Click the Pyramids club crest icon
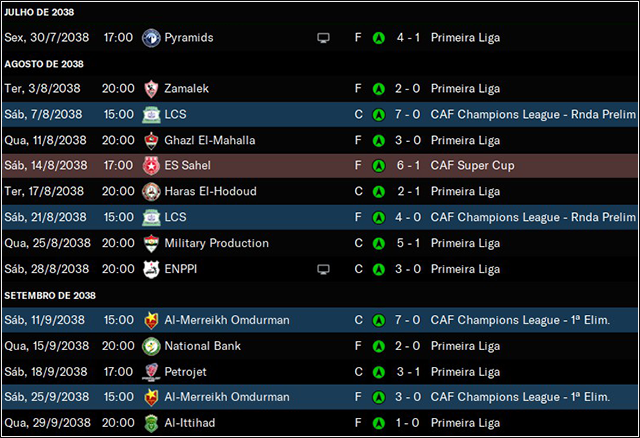The image size is (640, 438). [x=151, y=38]
